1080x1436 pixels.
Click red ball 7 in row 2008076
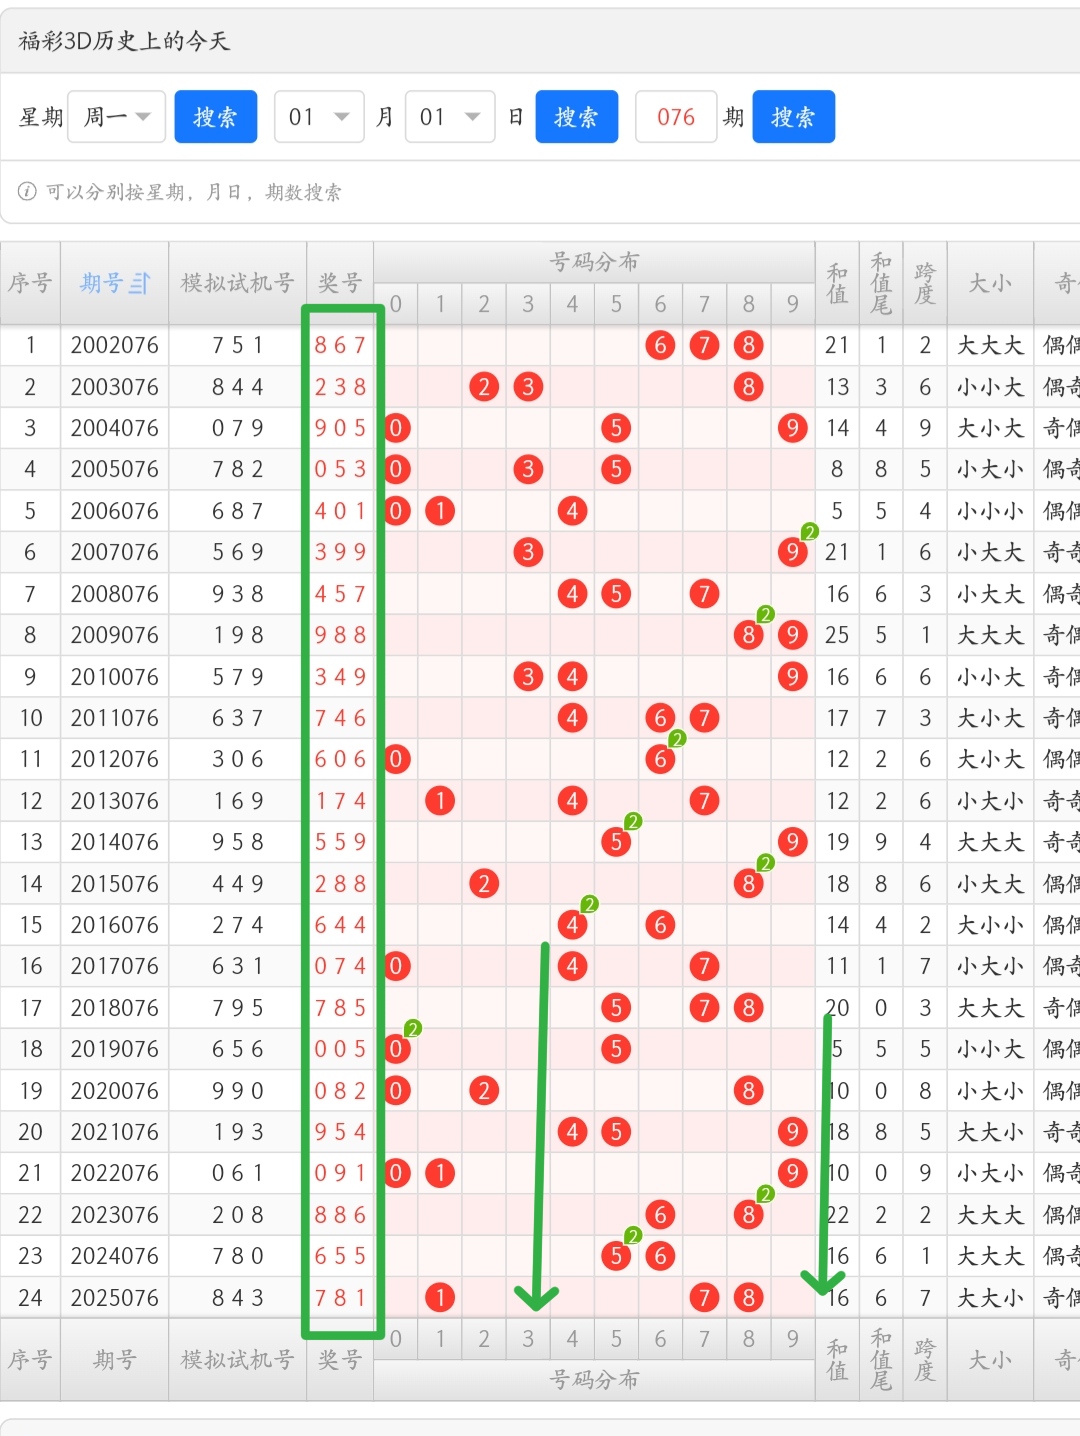tap(704, 594)
